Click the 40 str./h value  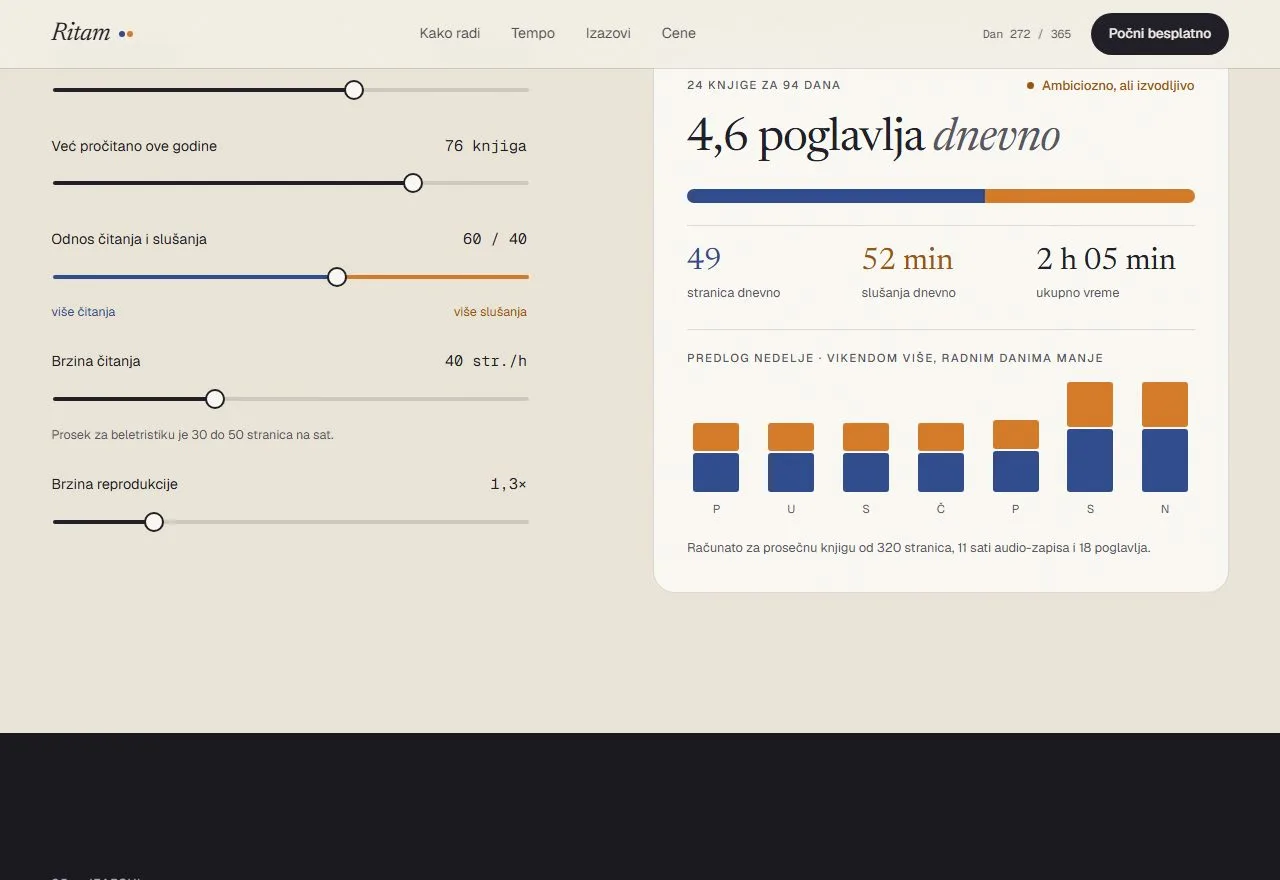(486, 361)
